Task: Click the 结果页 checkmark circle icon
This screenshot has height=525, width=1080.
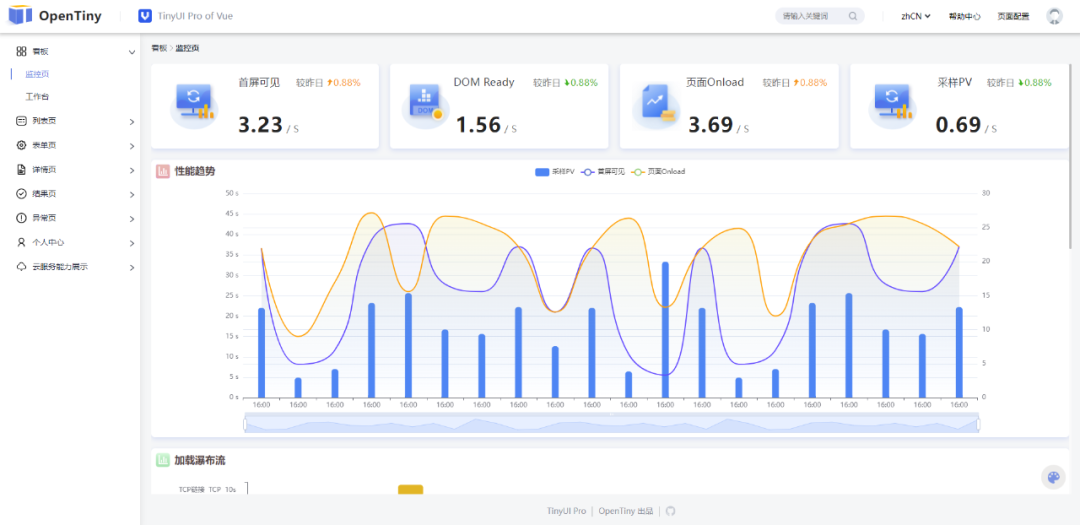Action: 21,194
